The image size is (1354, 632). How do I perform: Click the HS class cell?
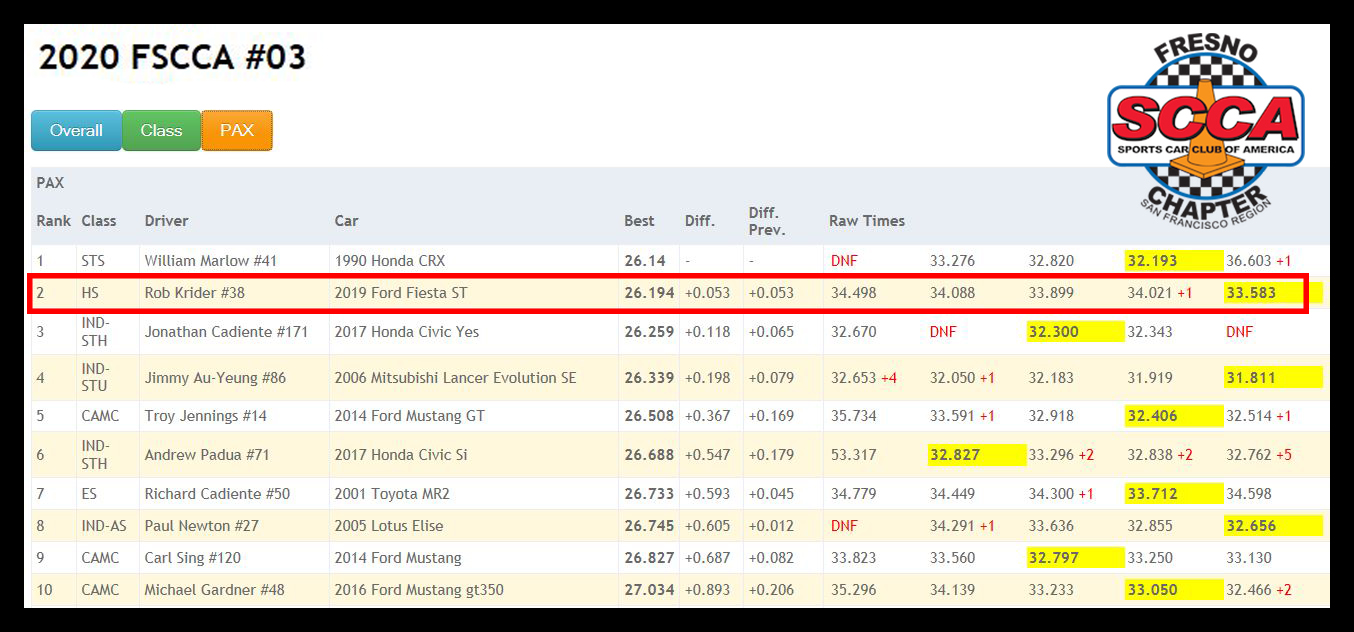[91, 293]
